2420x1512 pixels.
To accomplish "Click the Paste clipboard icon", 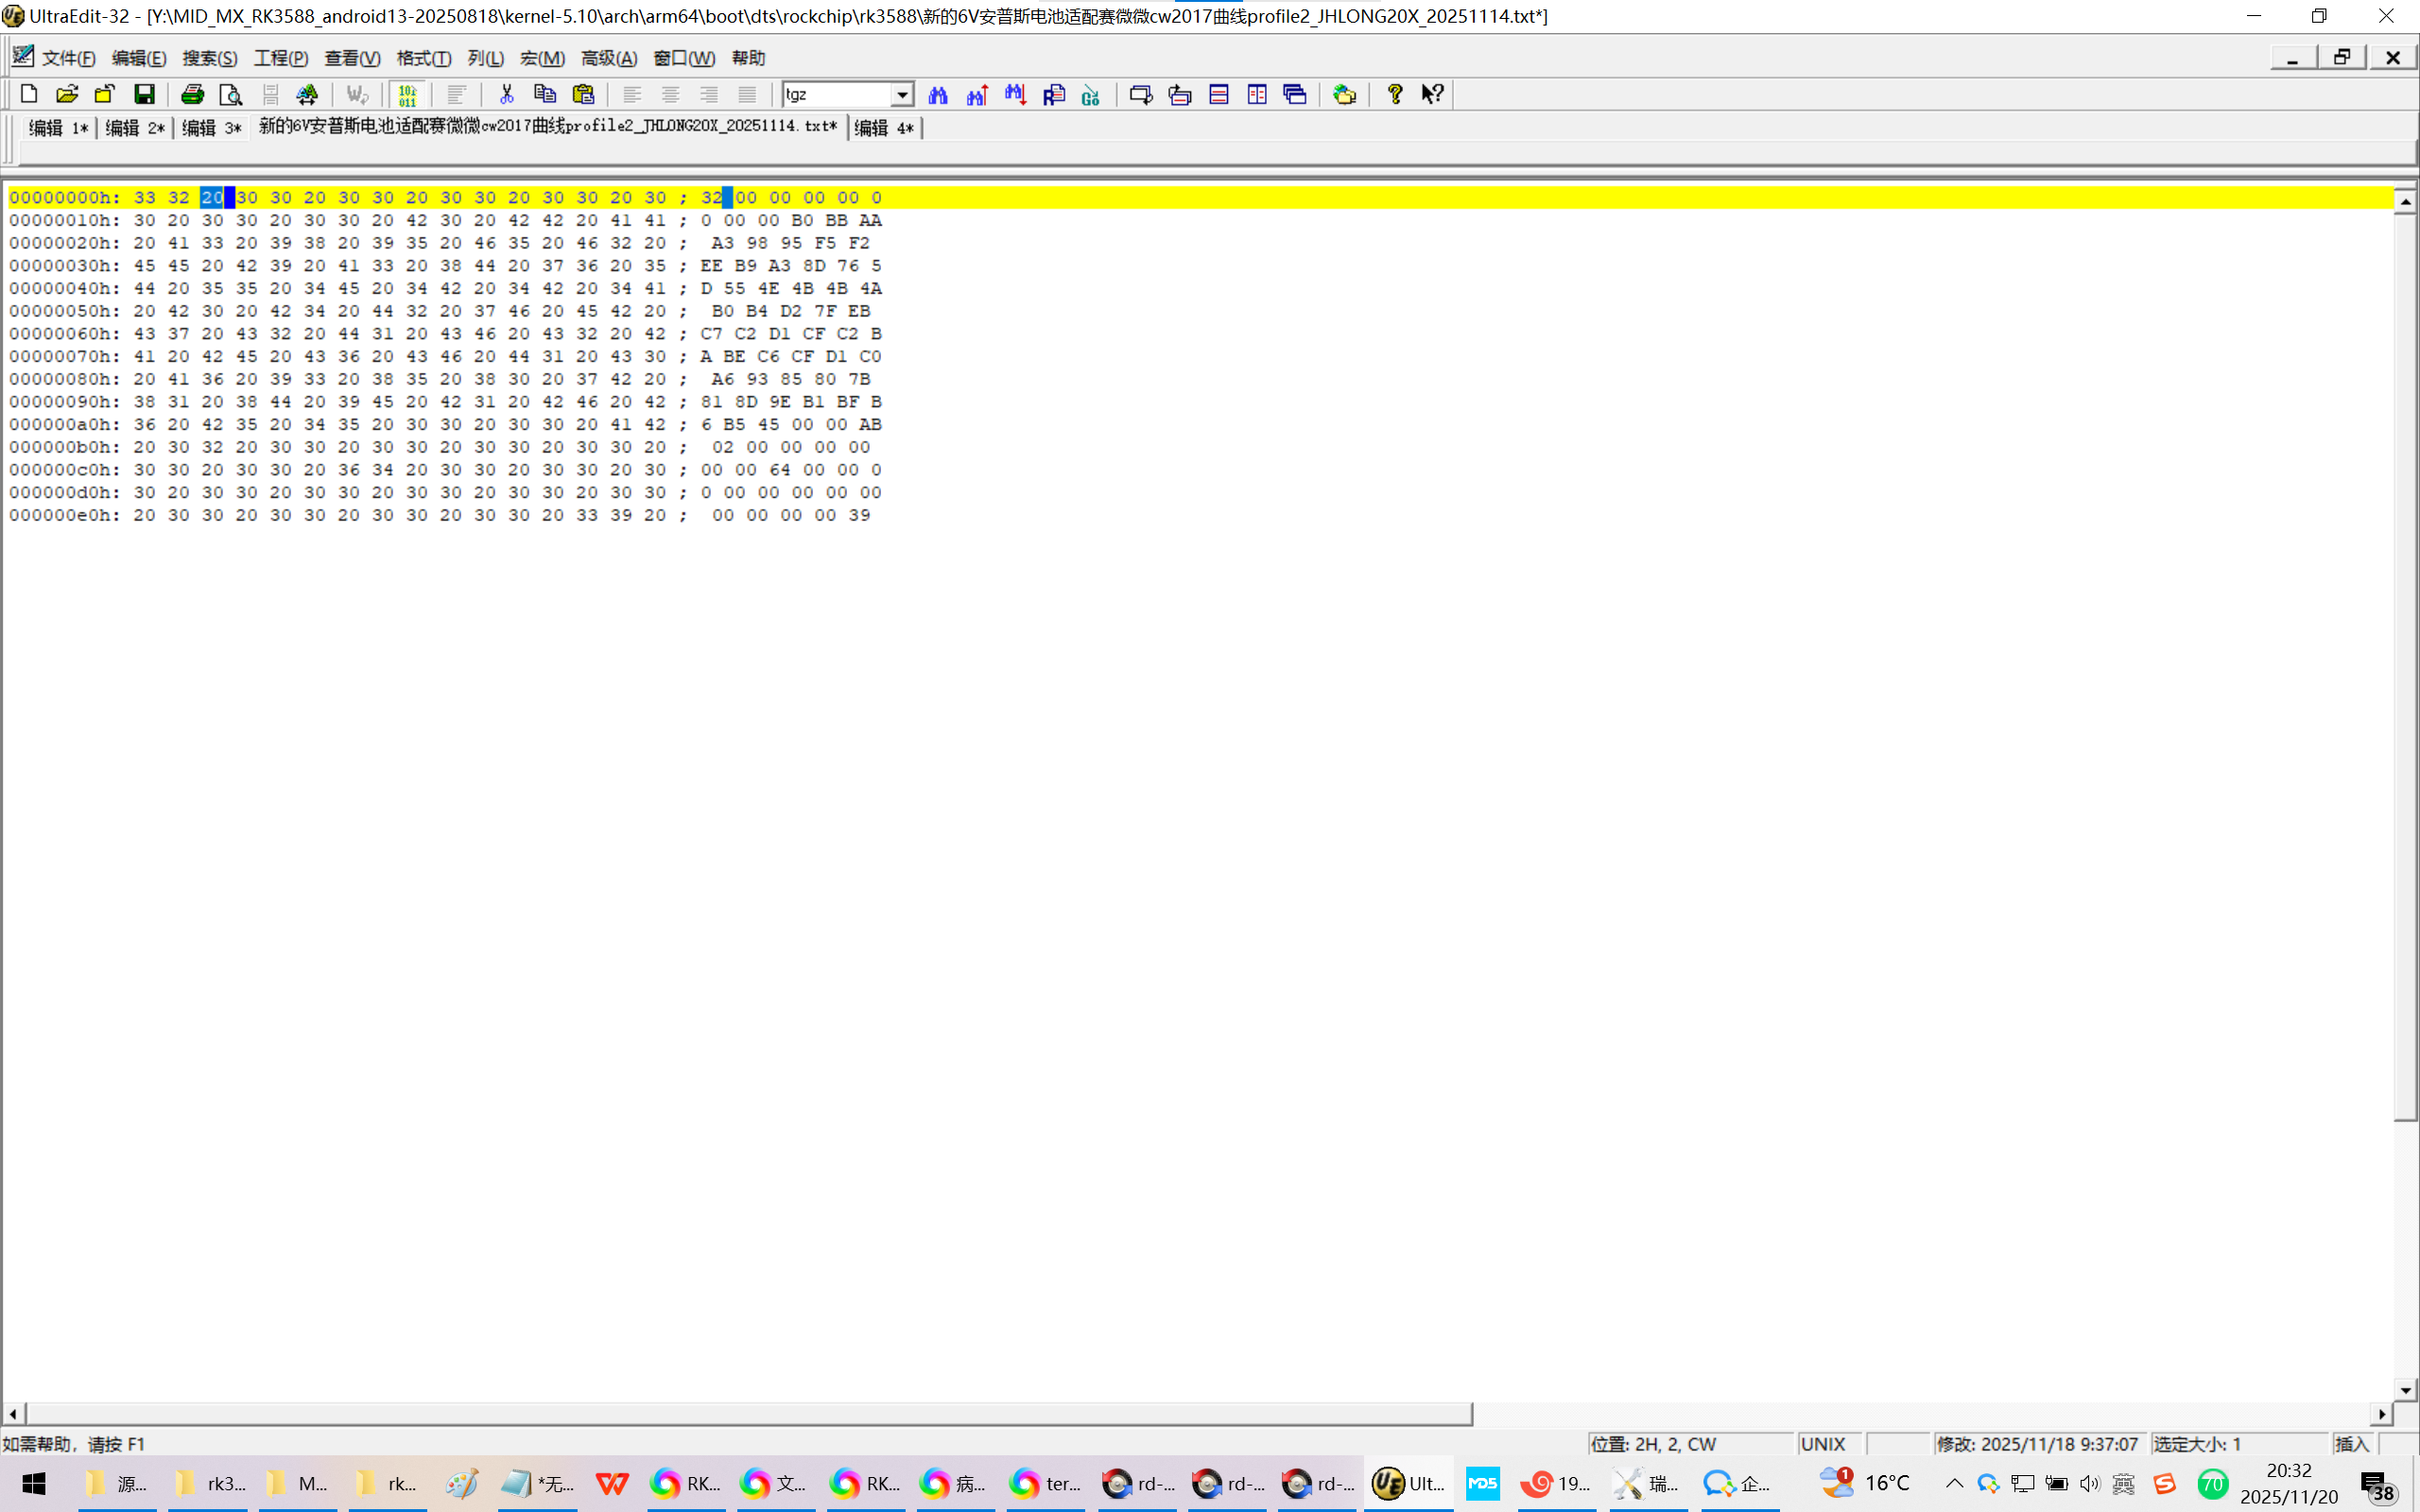I will 583,94.
